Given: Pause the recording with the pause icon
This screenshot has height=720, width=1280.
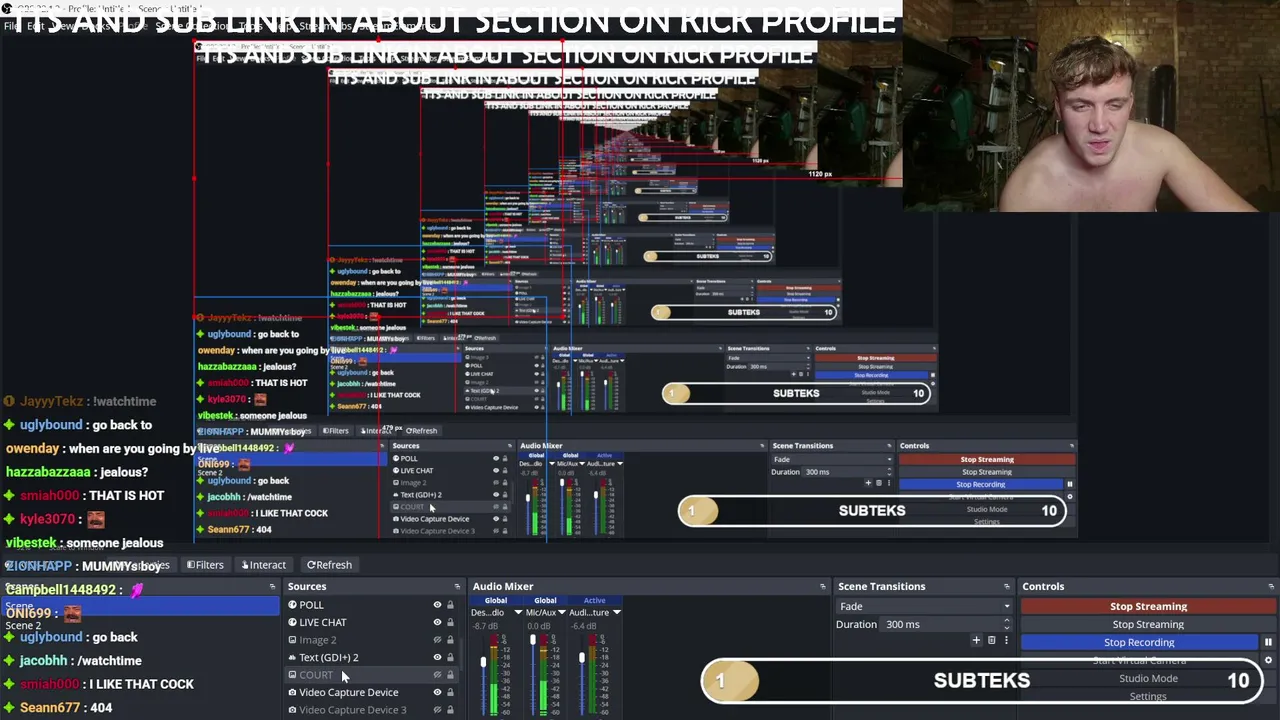Looking at the screenshot, I should point(1268,643).
